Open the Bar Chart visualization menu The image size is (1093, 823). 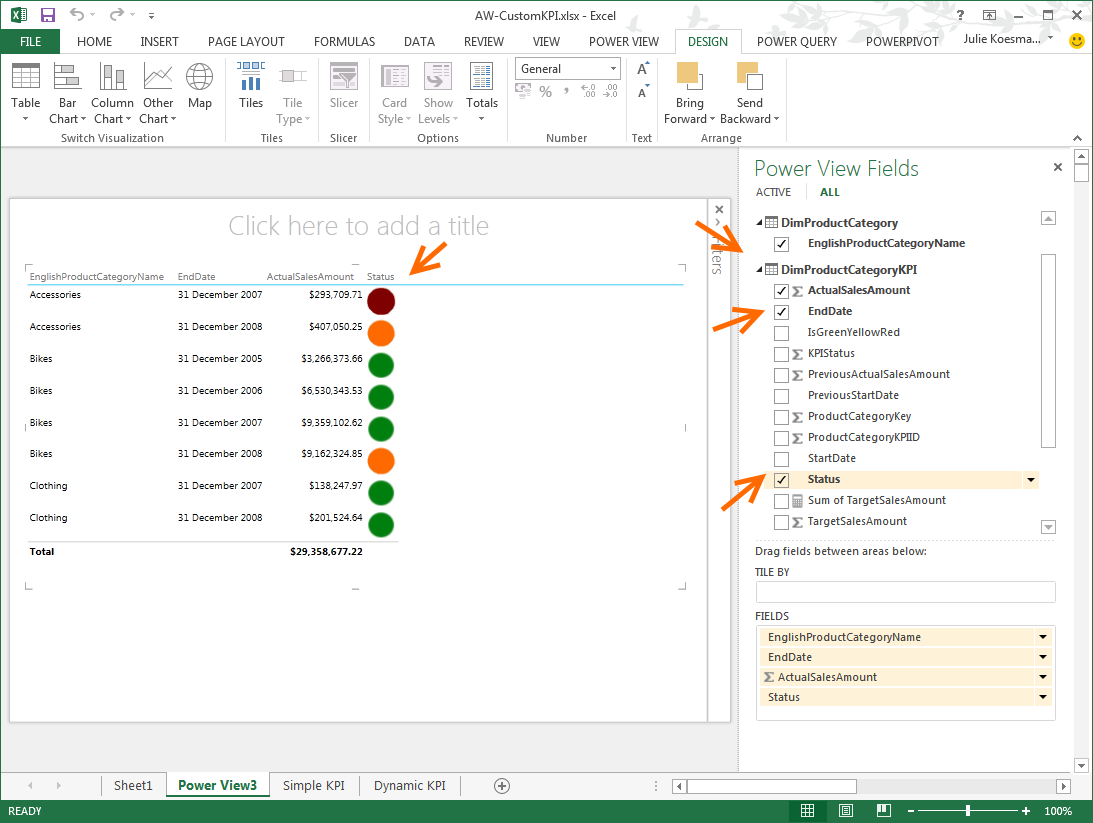click(x=67, y=93)
